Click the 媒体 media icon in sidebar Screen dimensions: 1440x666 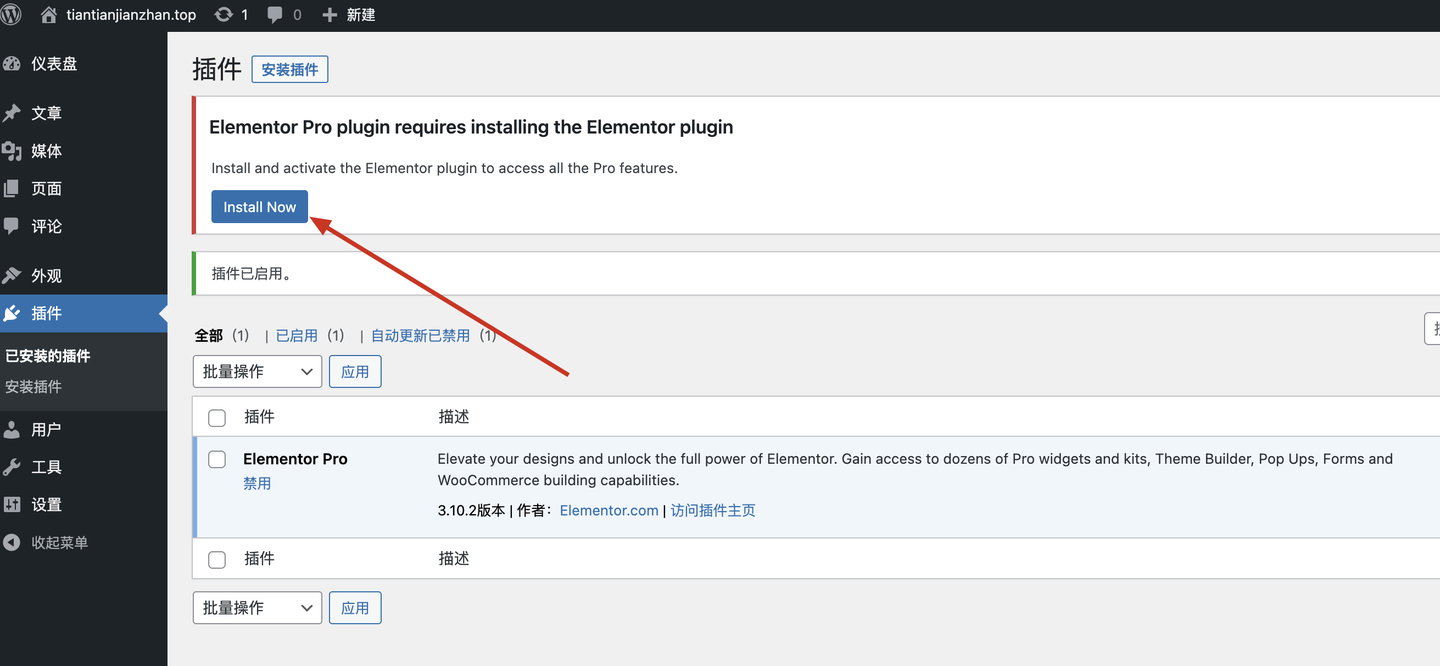coord(12,151)
